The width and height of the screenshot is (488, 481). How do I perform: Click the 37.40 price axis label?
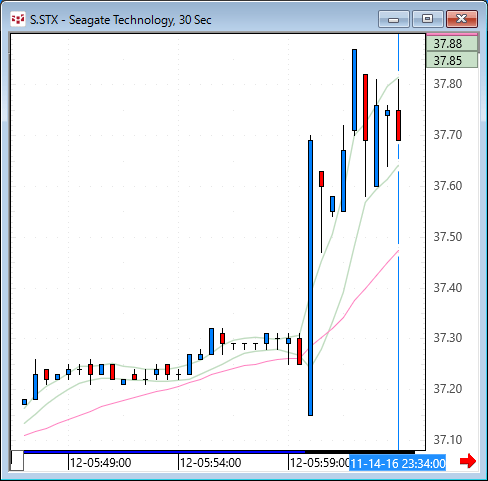(448, 287)
